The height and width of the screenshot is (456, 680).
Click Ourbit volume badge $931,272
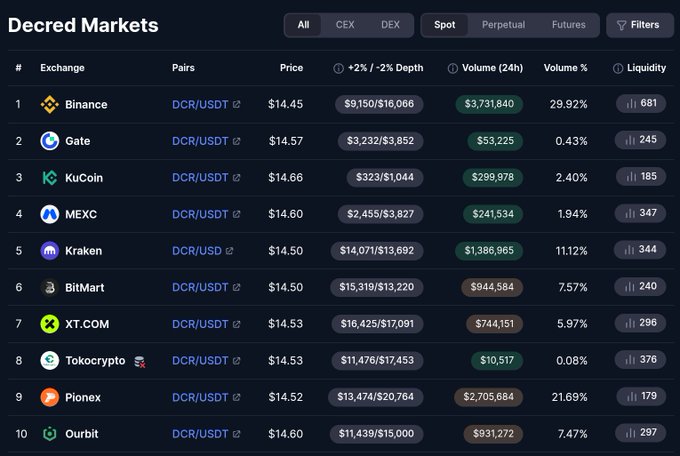(493, 434)
